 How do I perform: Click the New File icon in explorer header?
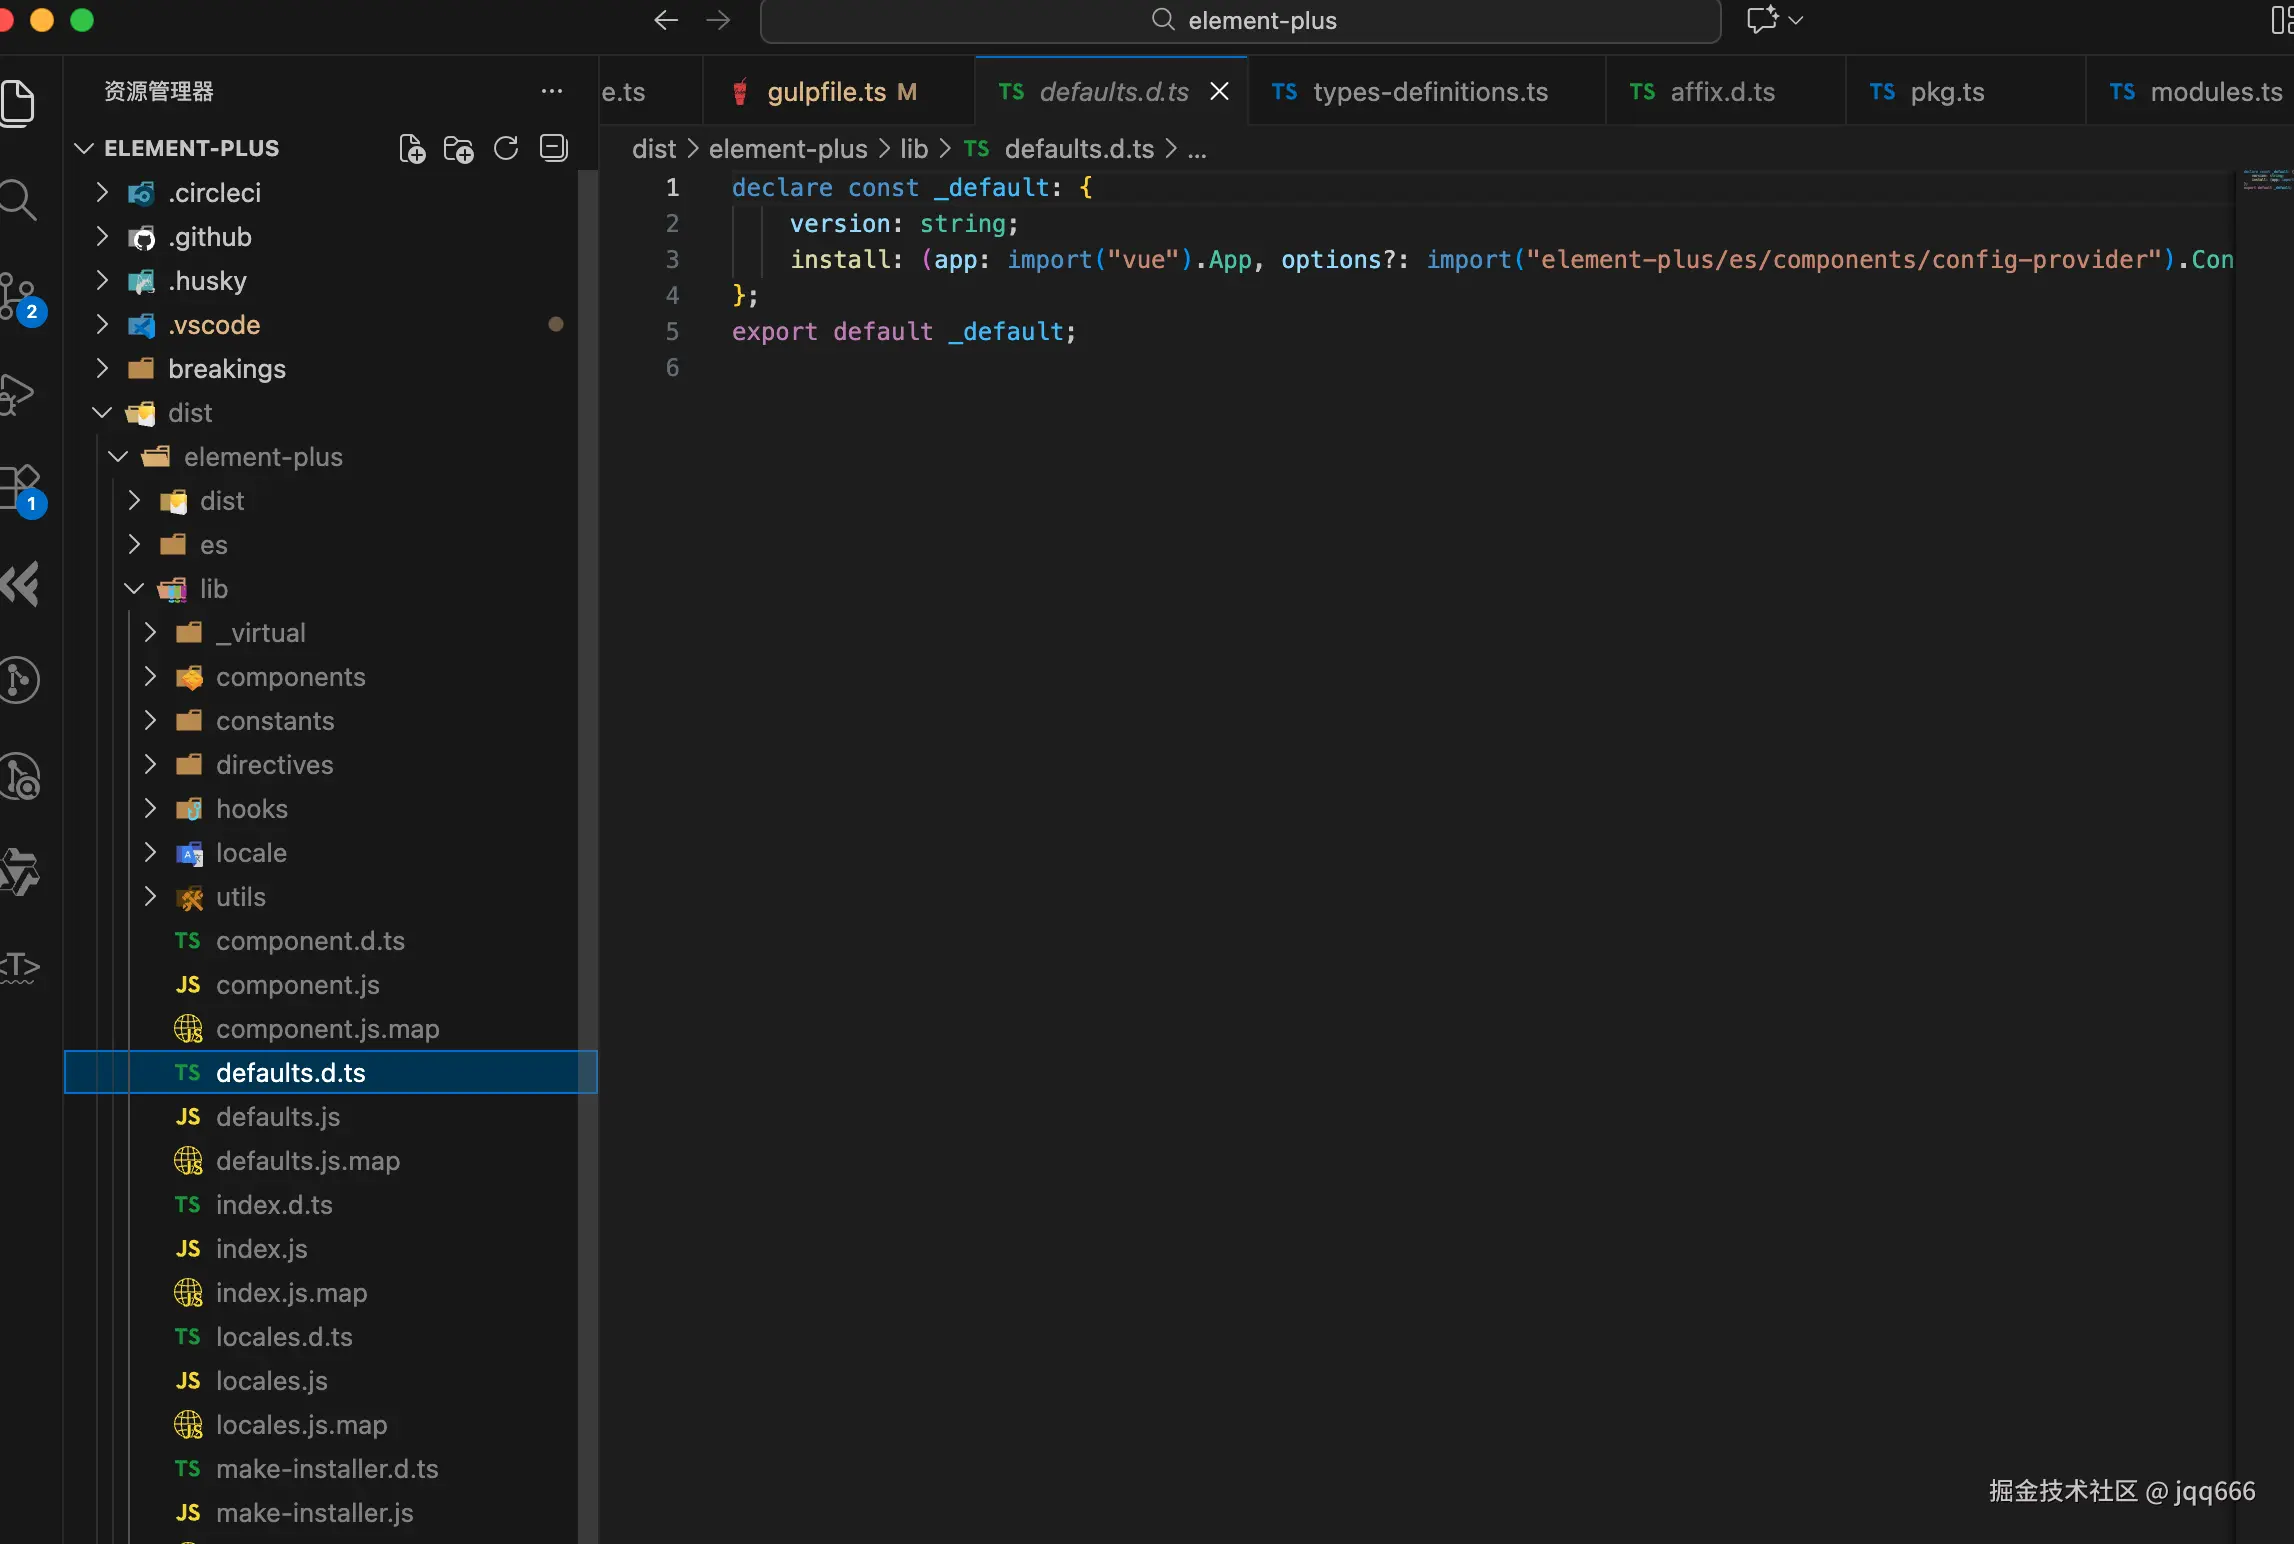pyautogui.click(x=412, y=149)
